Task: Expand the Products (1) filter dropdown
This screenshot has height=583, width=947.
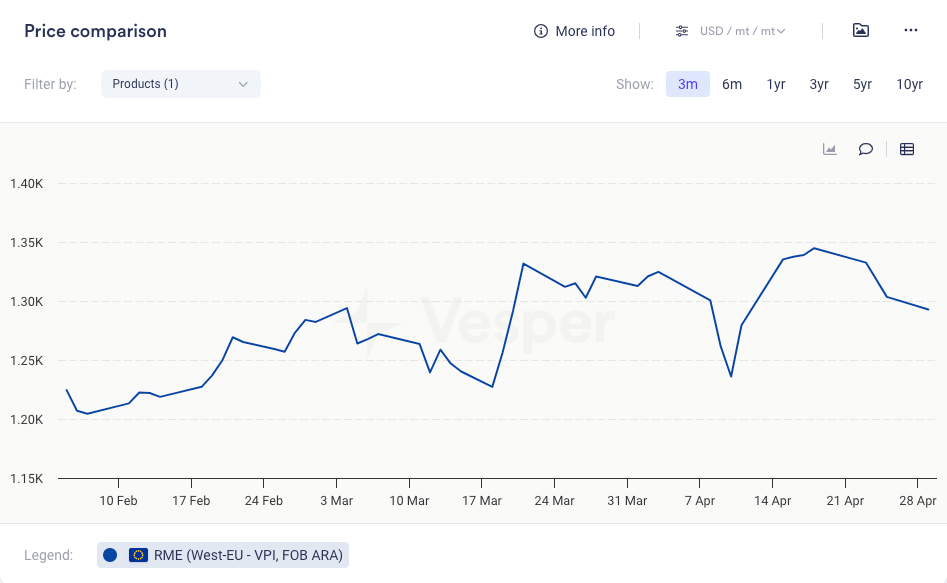Action: (180, 84)
